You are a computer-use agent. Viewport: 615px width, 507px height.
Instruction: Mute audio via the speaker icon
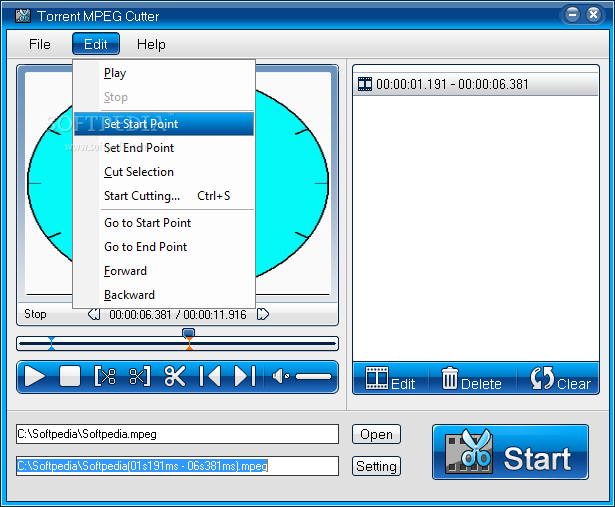click(280, 376)
